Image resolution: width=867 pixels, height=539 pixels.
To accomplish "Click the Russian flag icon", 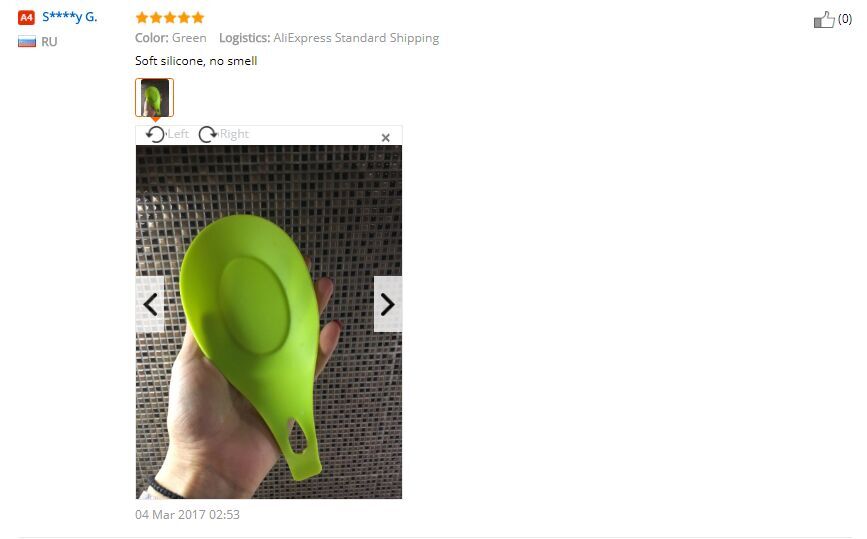I will (27, 42).
